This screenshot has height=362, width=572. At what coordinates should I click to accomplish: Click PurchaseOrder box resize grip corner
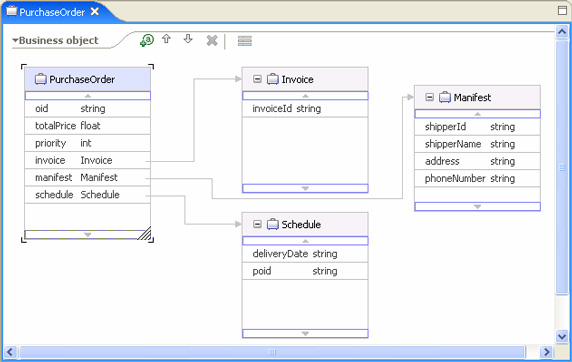coord(145,233)
